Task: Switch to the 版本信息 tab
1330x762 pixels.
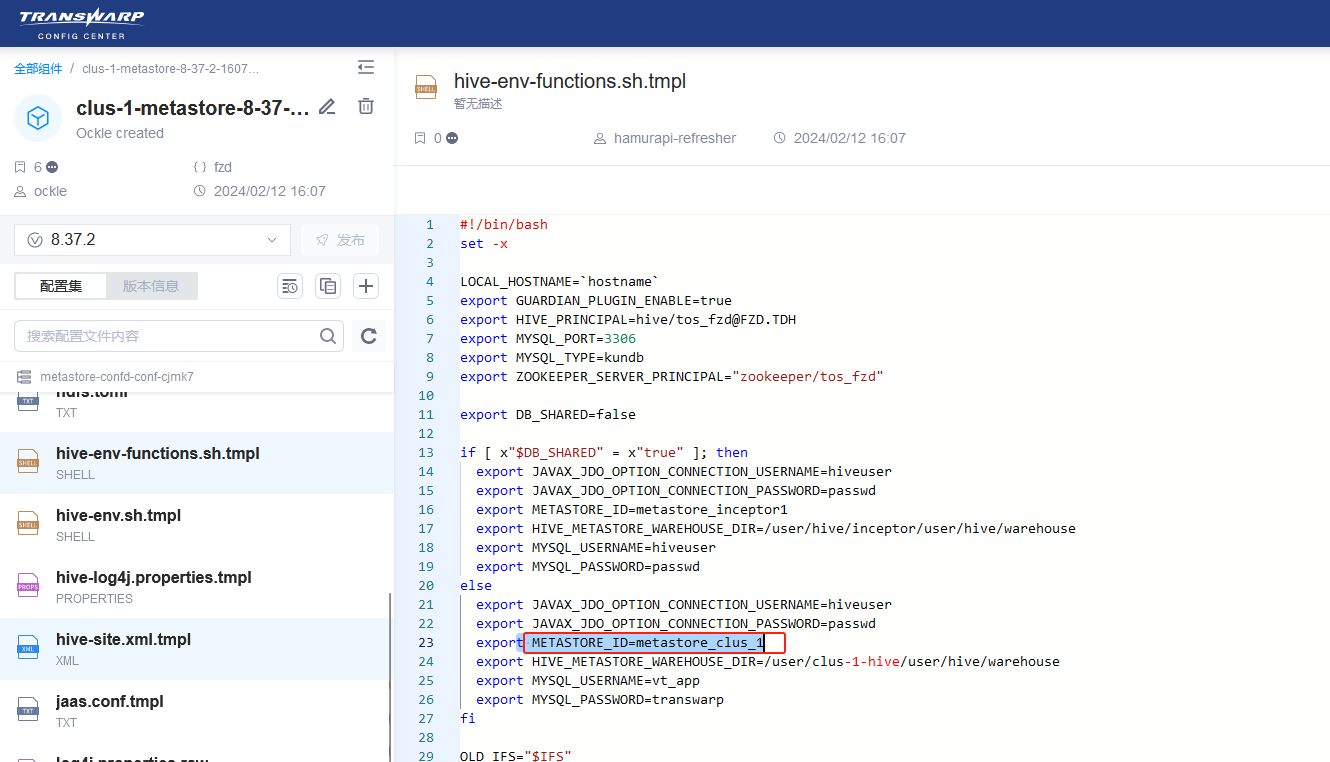Action: pyautogui.click(x=151, y=286)
